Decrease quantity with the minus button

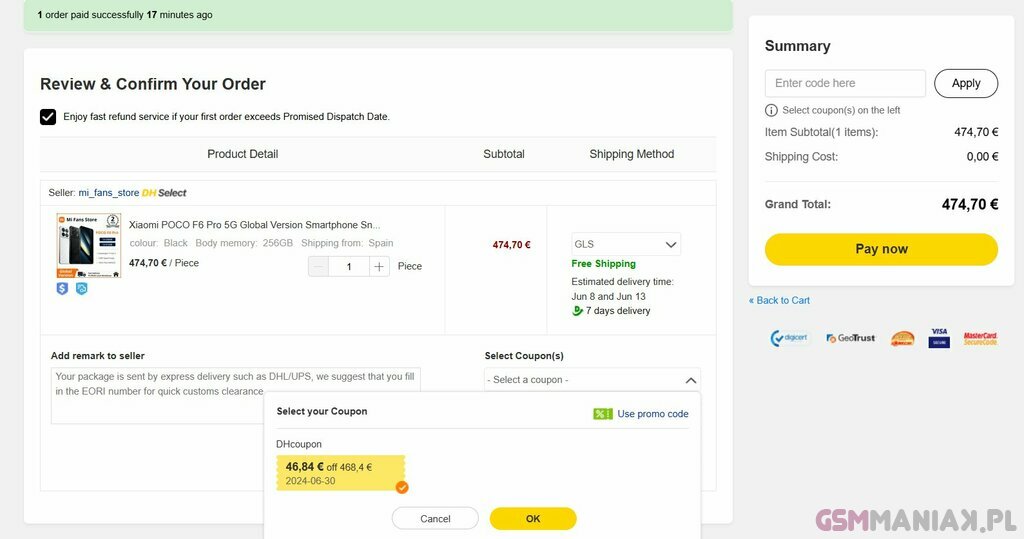318,266
